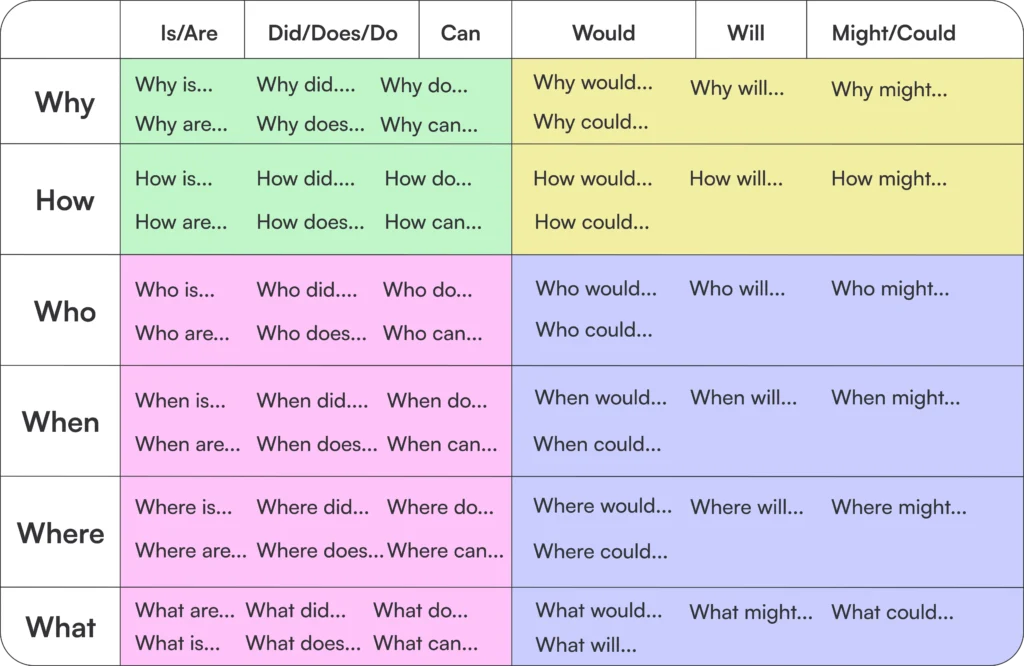Image resolution: width=1024 pixels, height=666 pixels.
Task: Select the 'How might...' phrase
Action: point(889,180)
